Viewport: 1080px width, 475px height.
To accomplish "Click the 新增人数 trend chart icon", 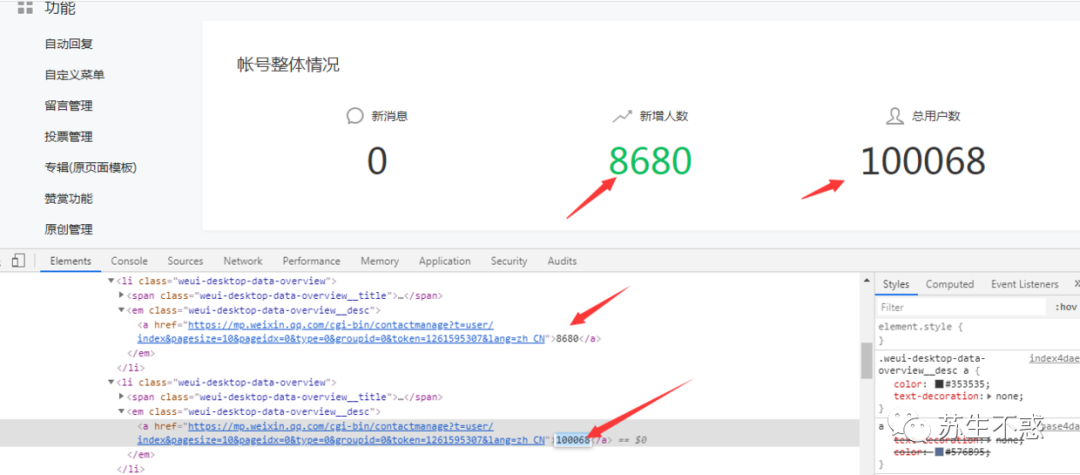I will pyautogui.click(x=622, y=116).
